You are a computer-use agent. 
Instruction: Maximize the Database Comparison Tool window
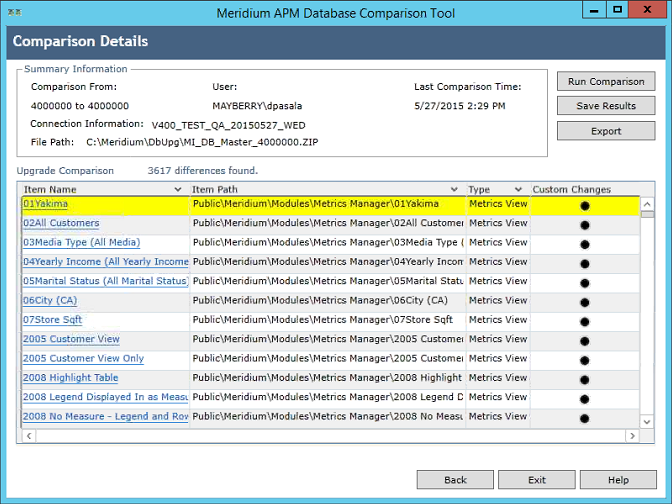(617, 9)
